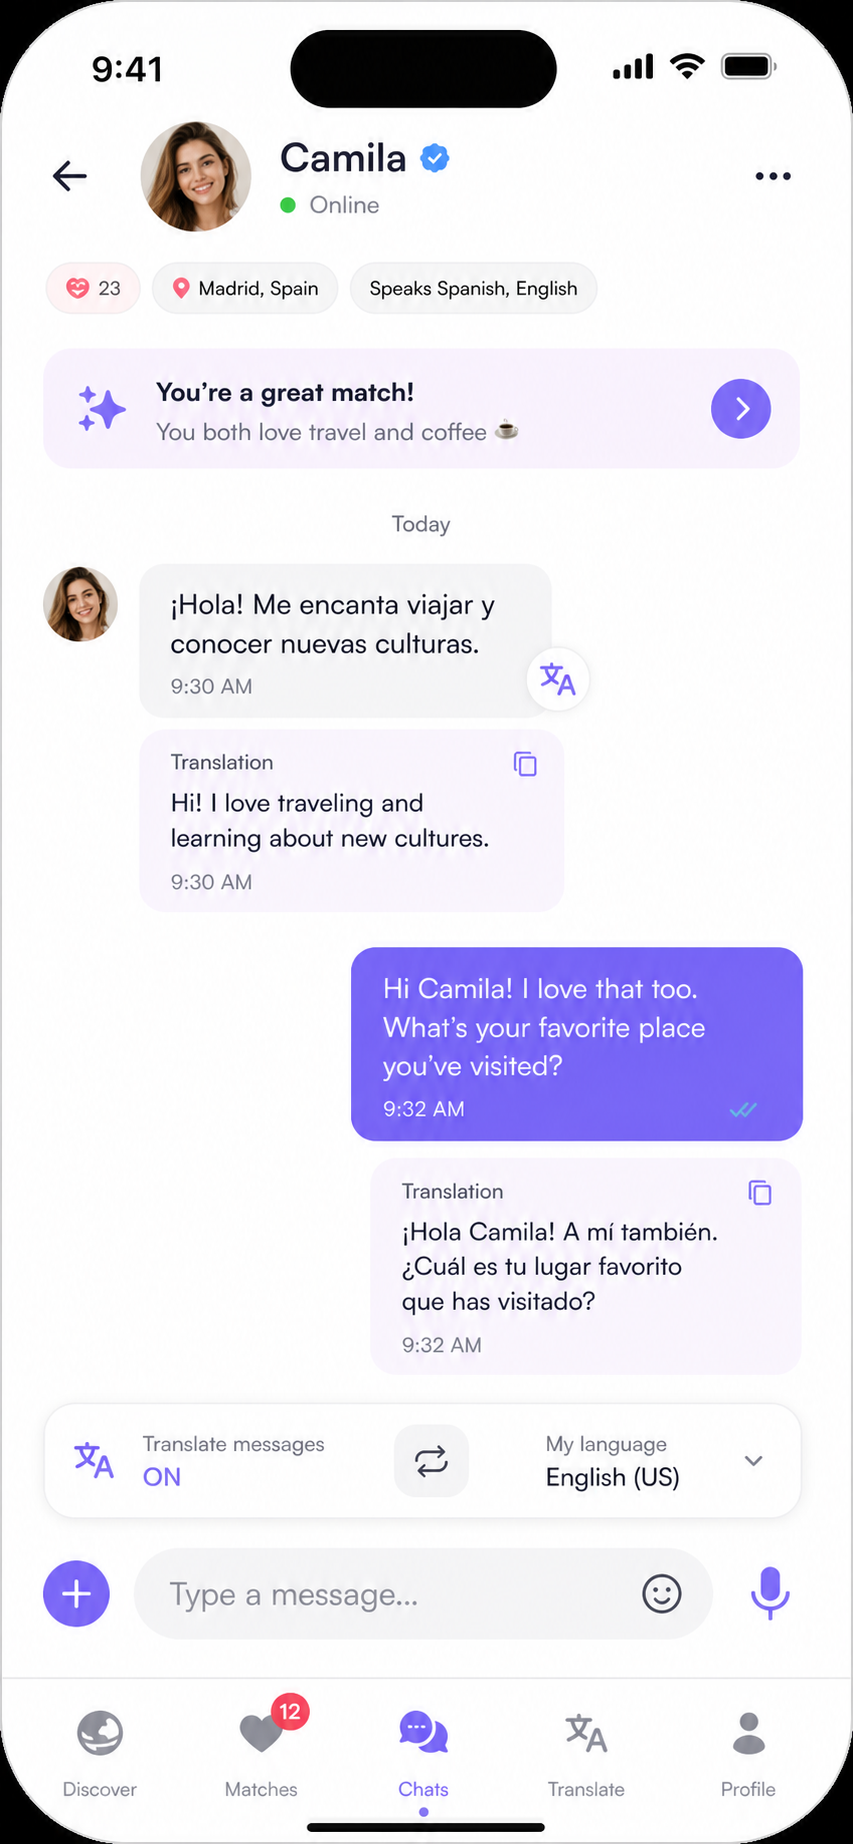Open the Discover tab
Viewport: 853px width, 1844px height.
[x=100, y=1749]
